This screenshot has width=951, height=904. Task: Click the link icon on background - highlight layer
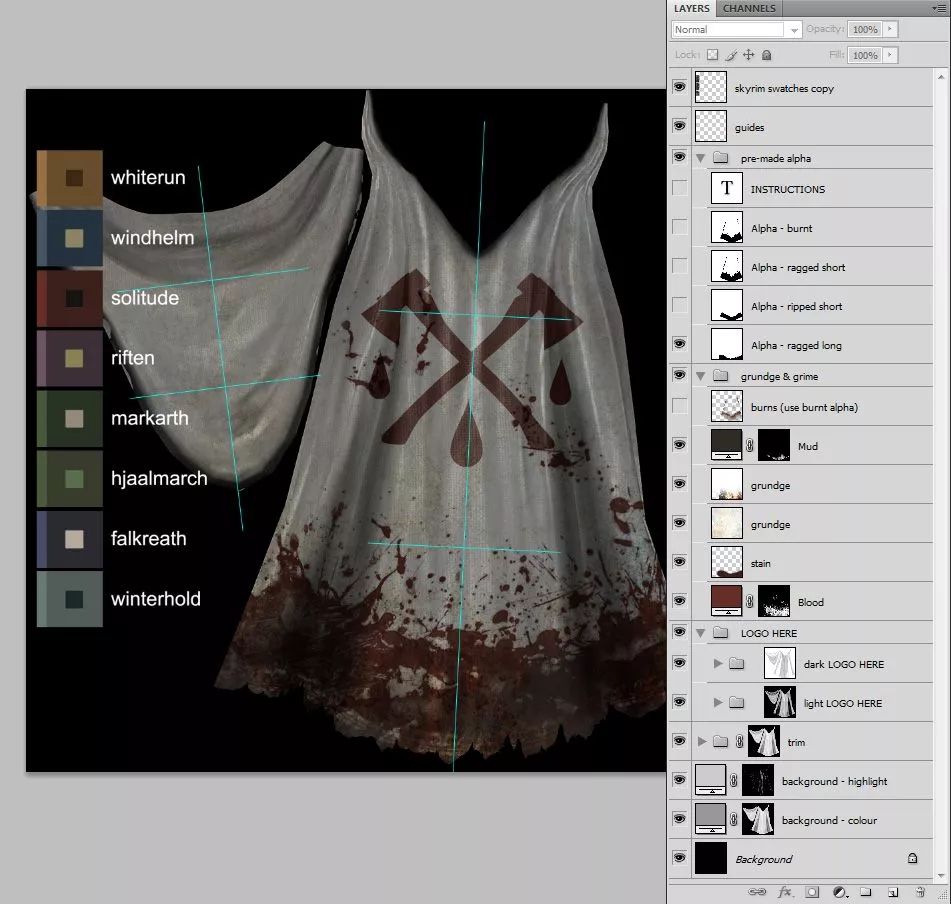pos(734,780)
